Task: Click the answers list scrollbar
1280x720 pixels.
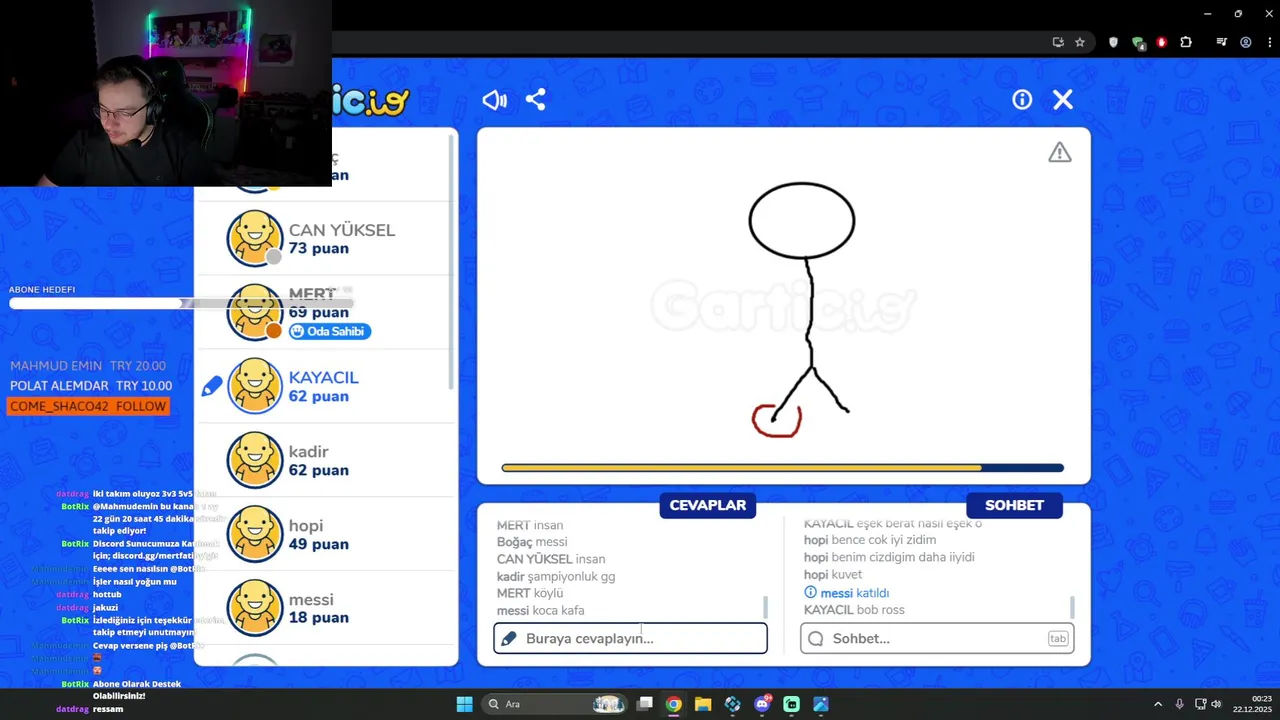Action: click(765, 607)
